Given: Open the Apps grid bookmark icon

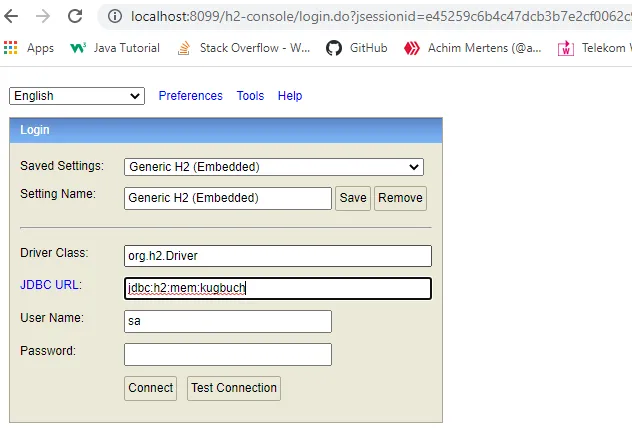Looking at the screenshot, I should click(11, 48).
